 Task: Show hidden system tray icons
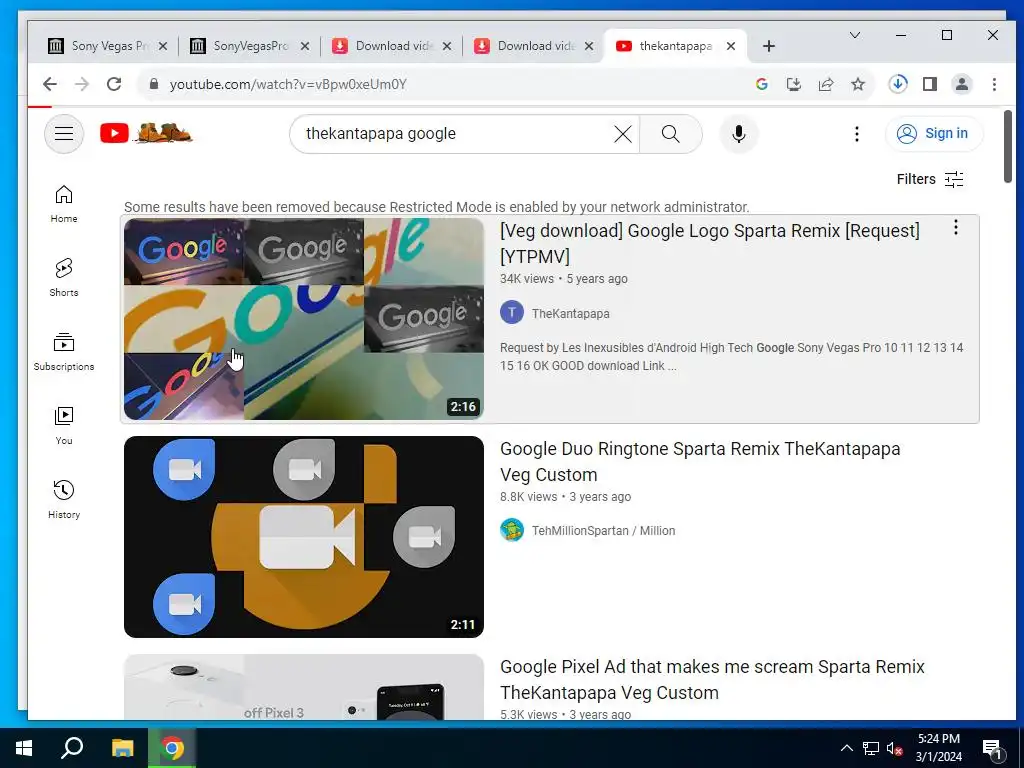[846, 748]
